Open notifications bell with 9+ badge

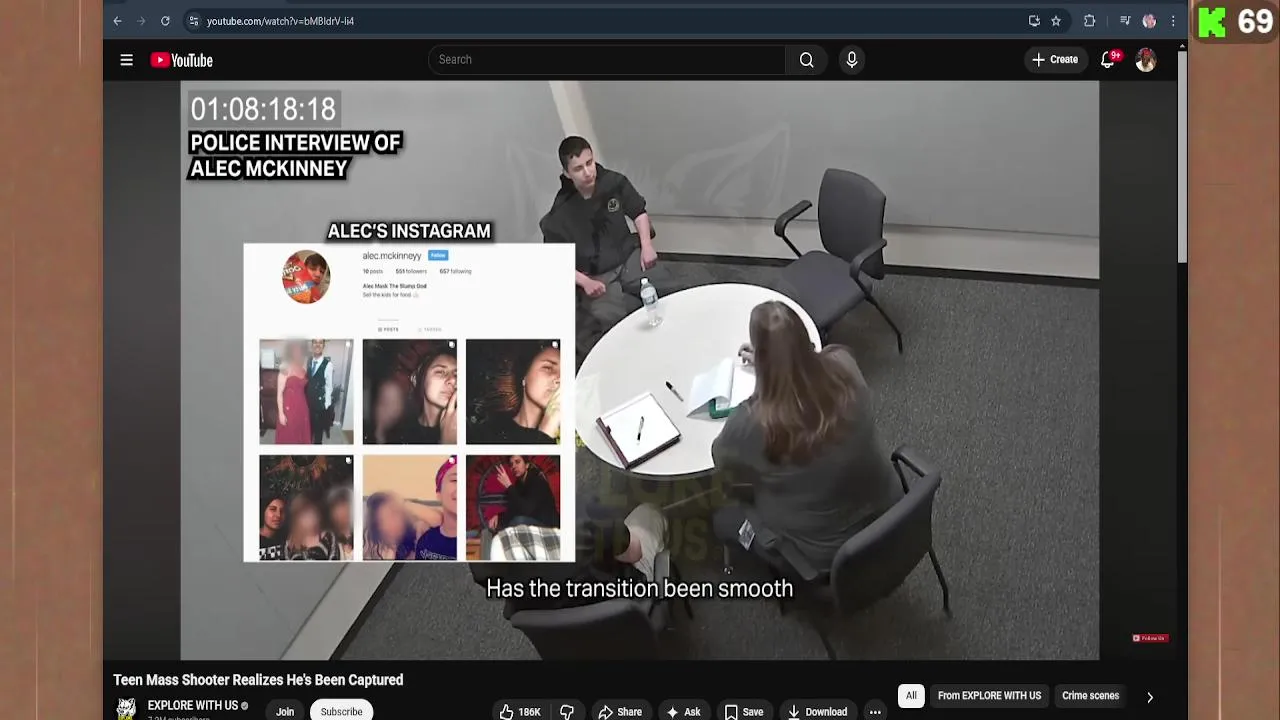[1109, 60]
